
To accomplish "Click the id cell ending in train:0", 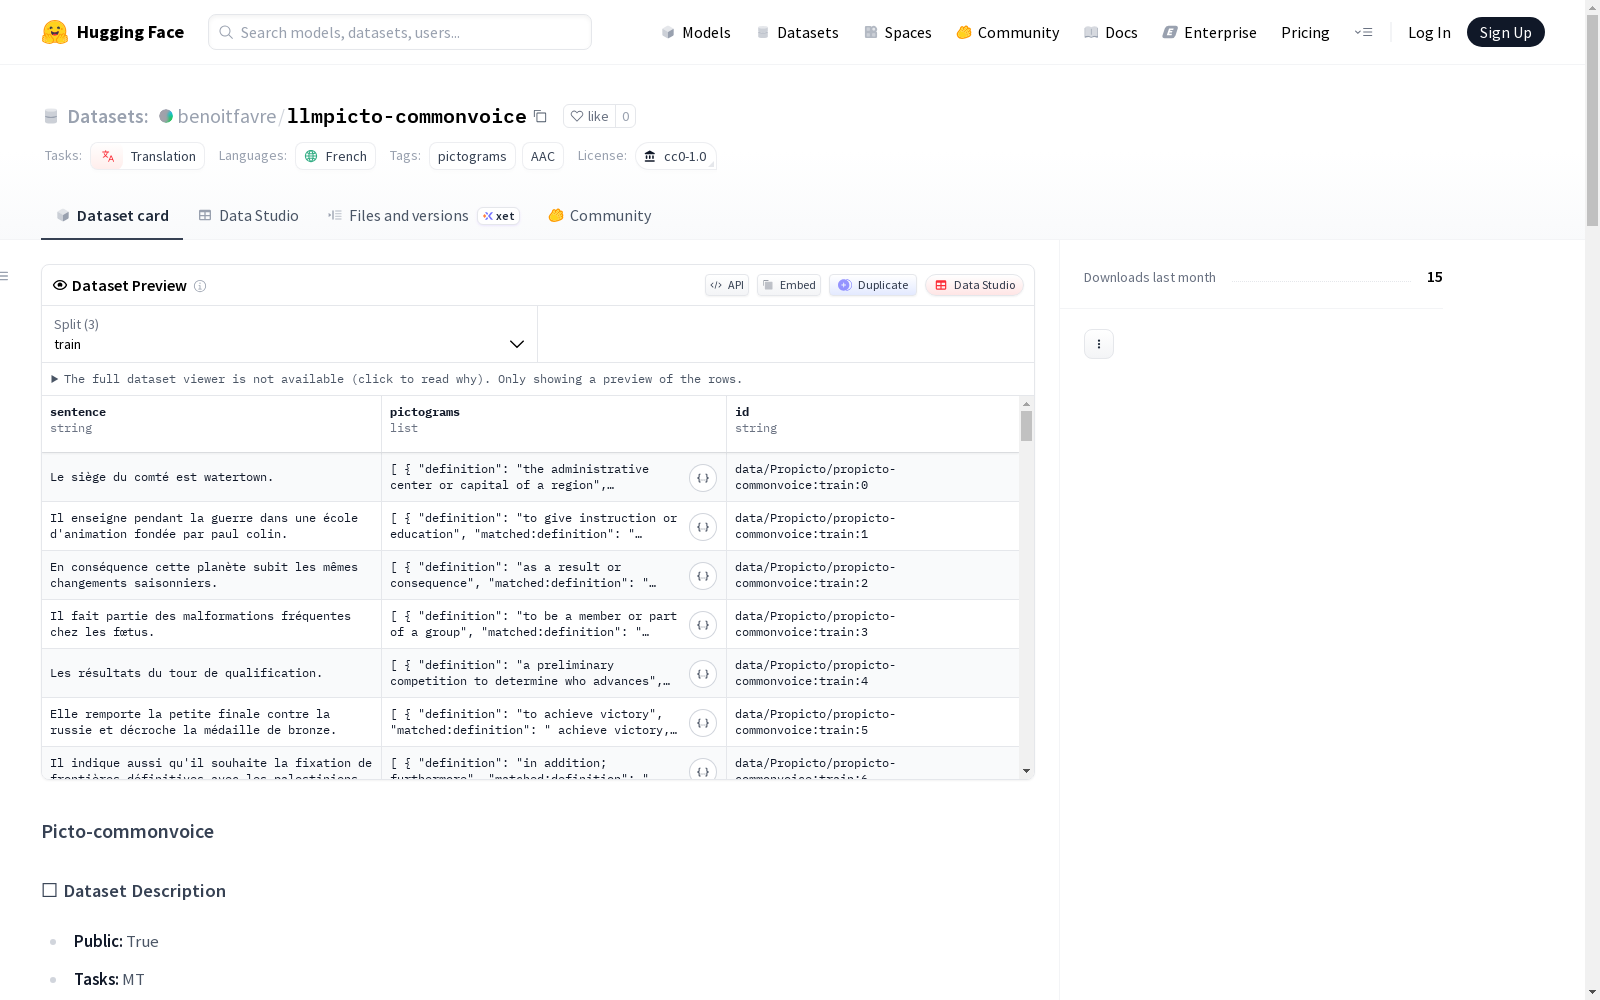I will point(873,478).
